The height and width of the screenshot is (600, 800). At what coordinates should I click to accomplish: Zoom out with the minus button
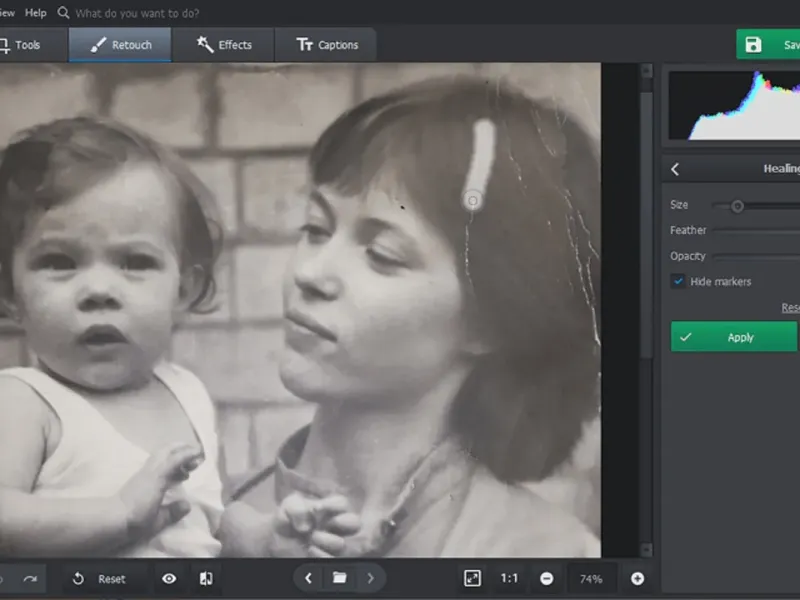pyautogui.click(x=547, y=578)
